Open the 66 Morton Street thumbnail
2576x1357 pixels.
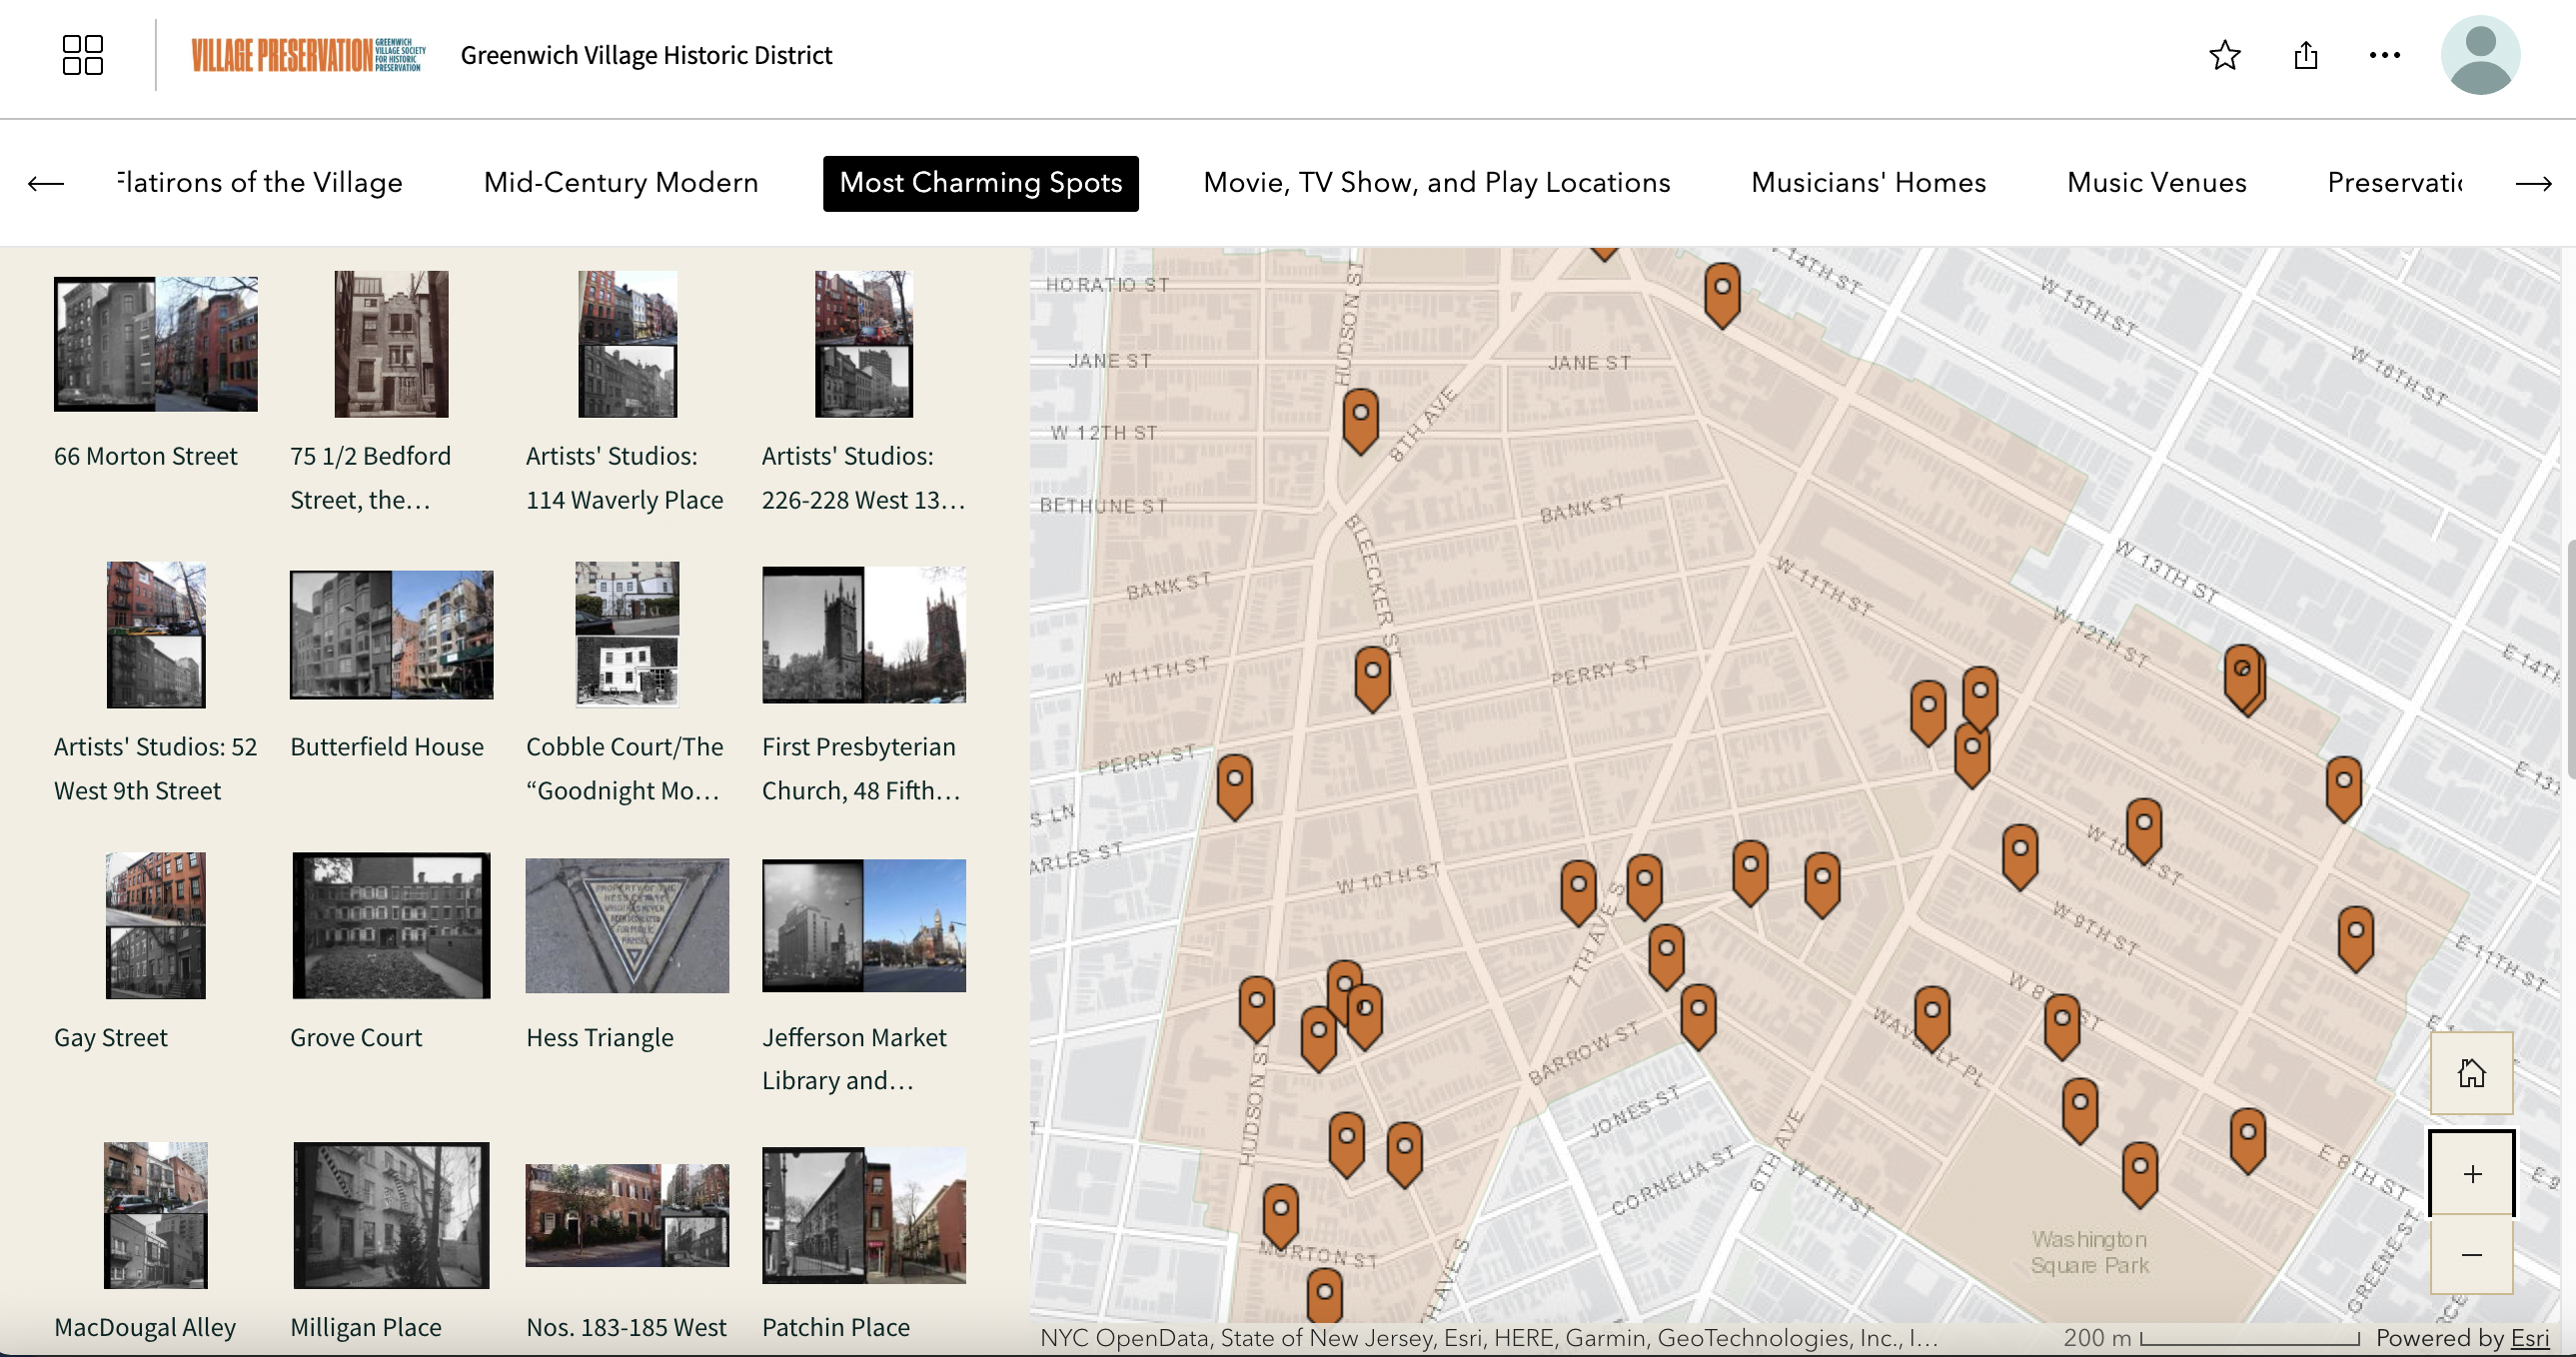(x=155, y=343)
